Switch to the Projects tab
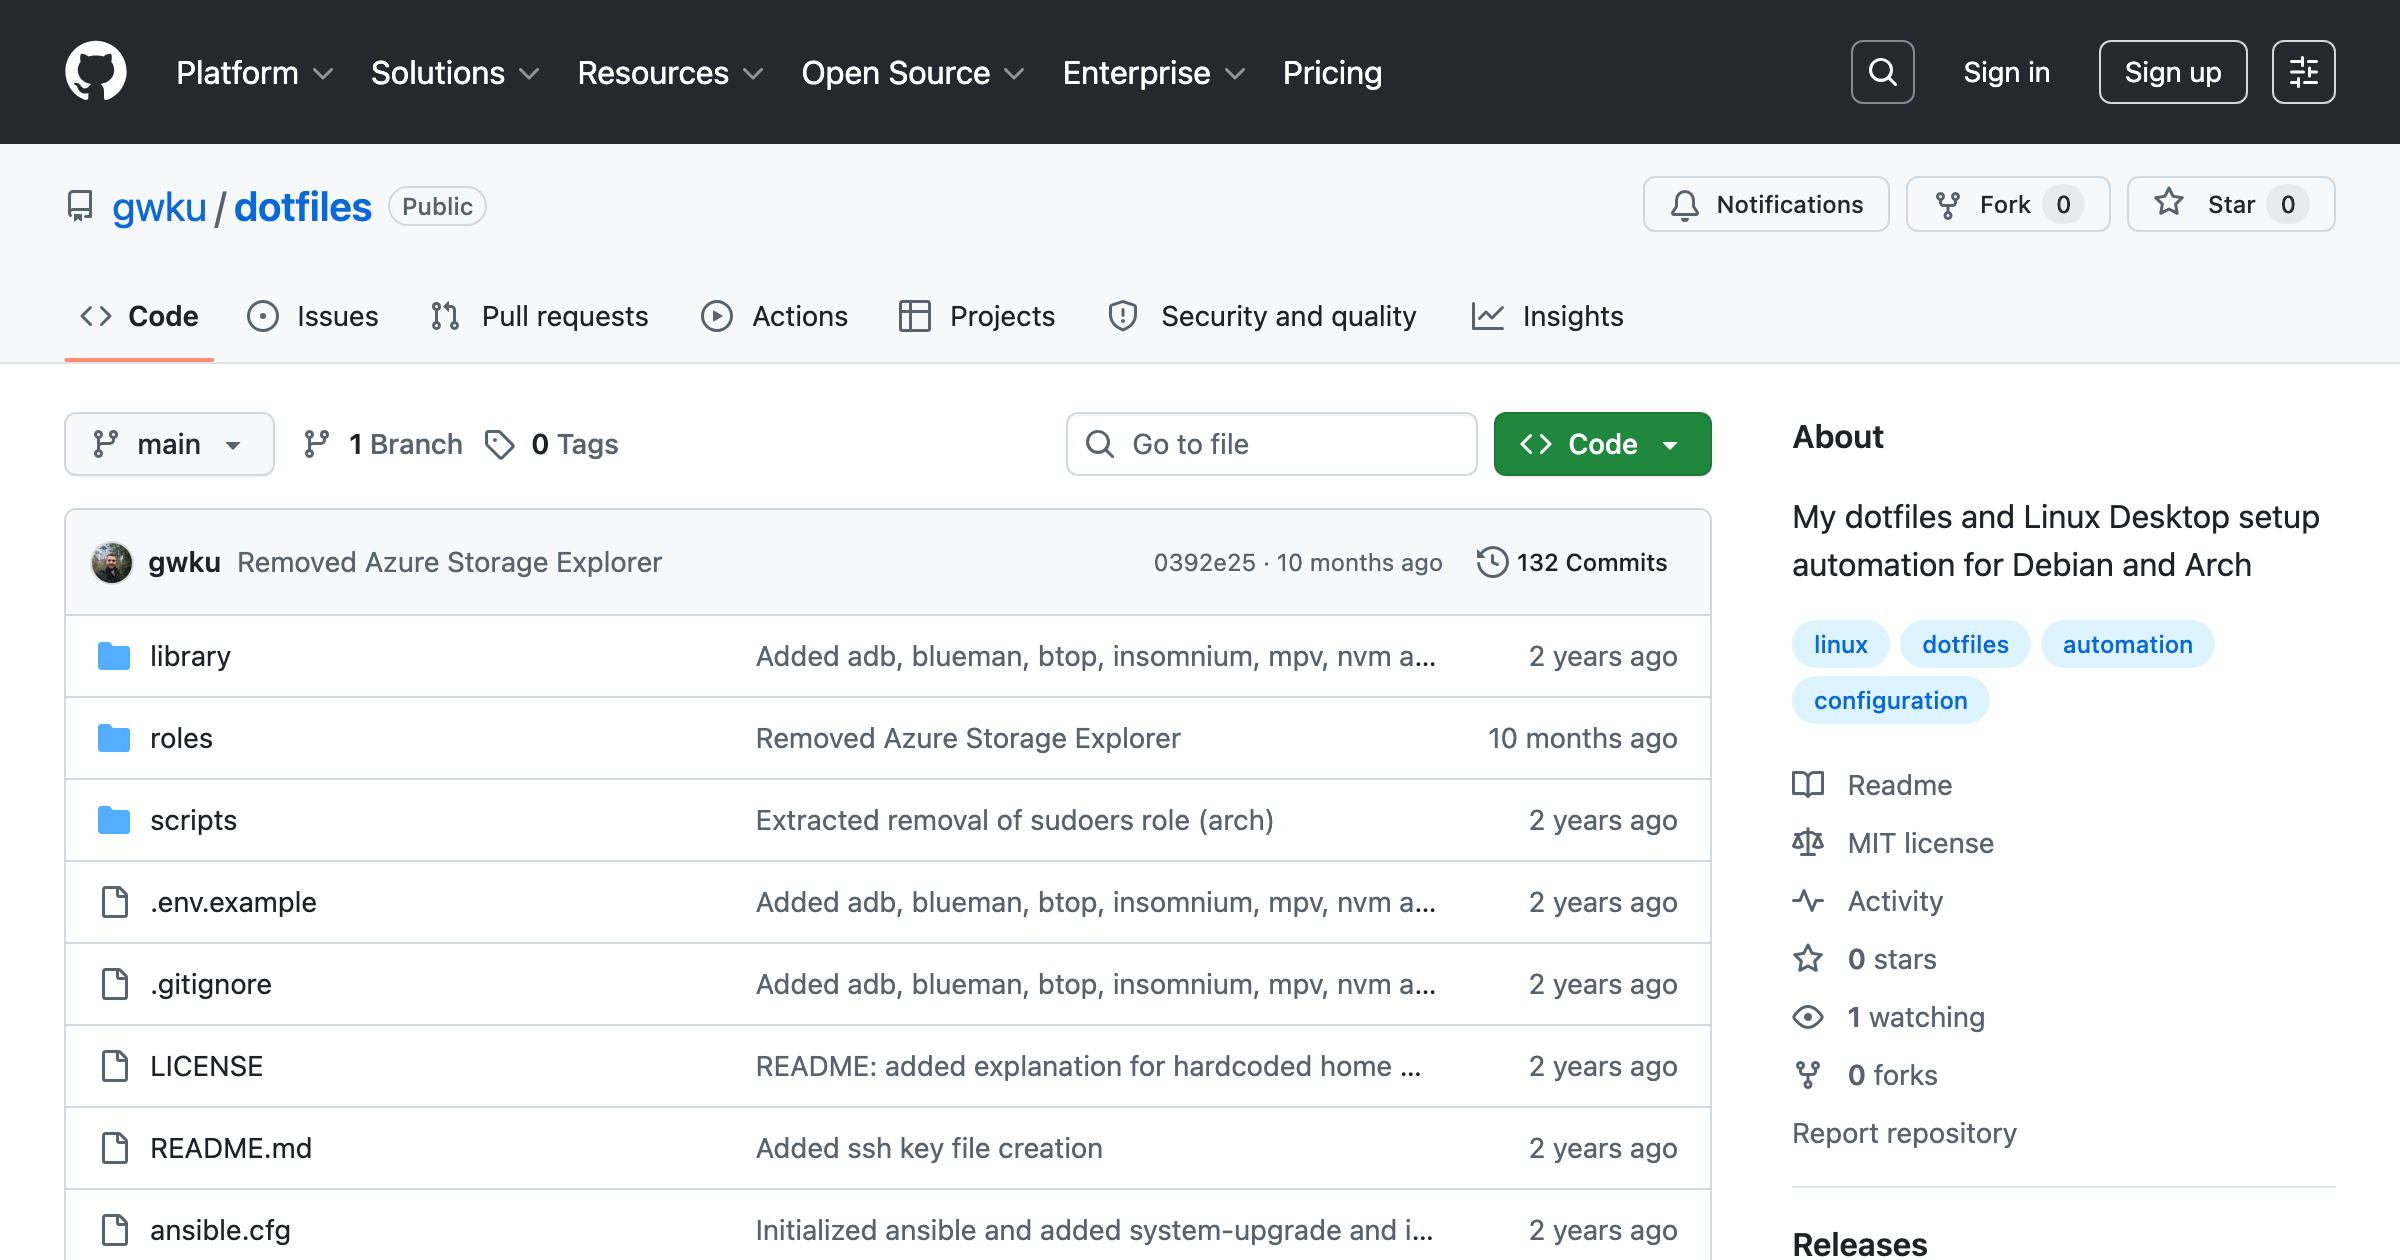2400x1260 pixels. tap(977, 316)
